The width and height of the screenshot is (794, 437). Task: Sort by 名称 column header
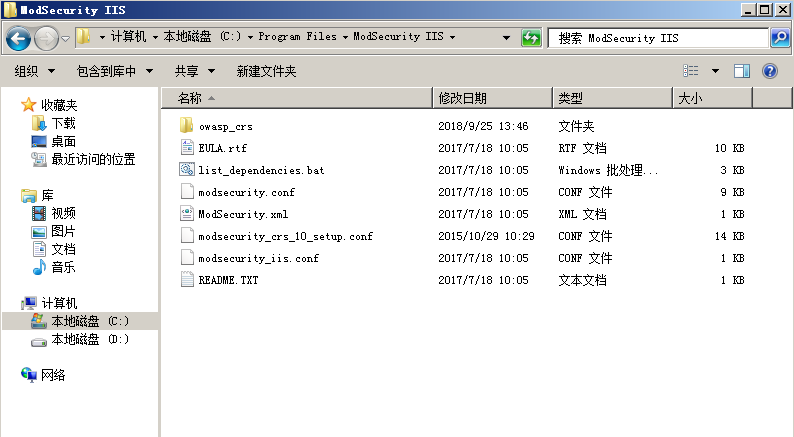(x=297, y=98)
